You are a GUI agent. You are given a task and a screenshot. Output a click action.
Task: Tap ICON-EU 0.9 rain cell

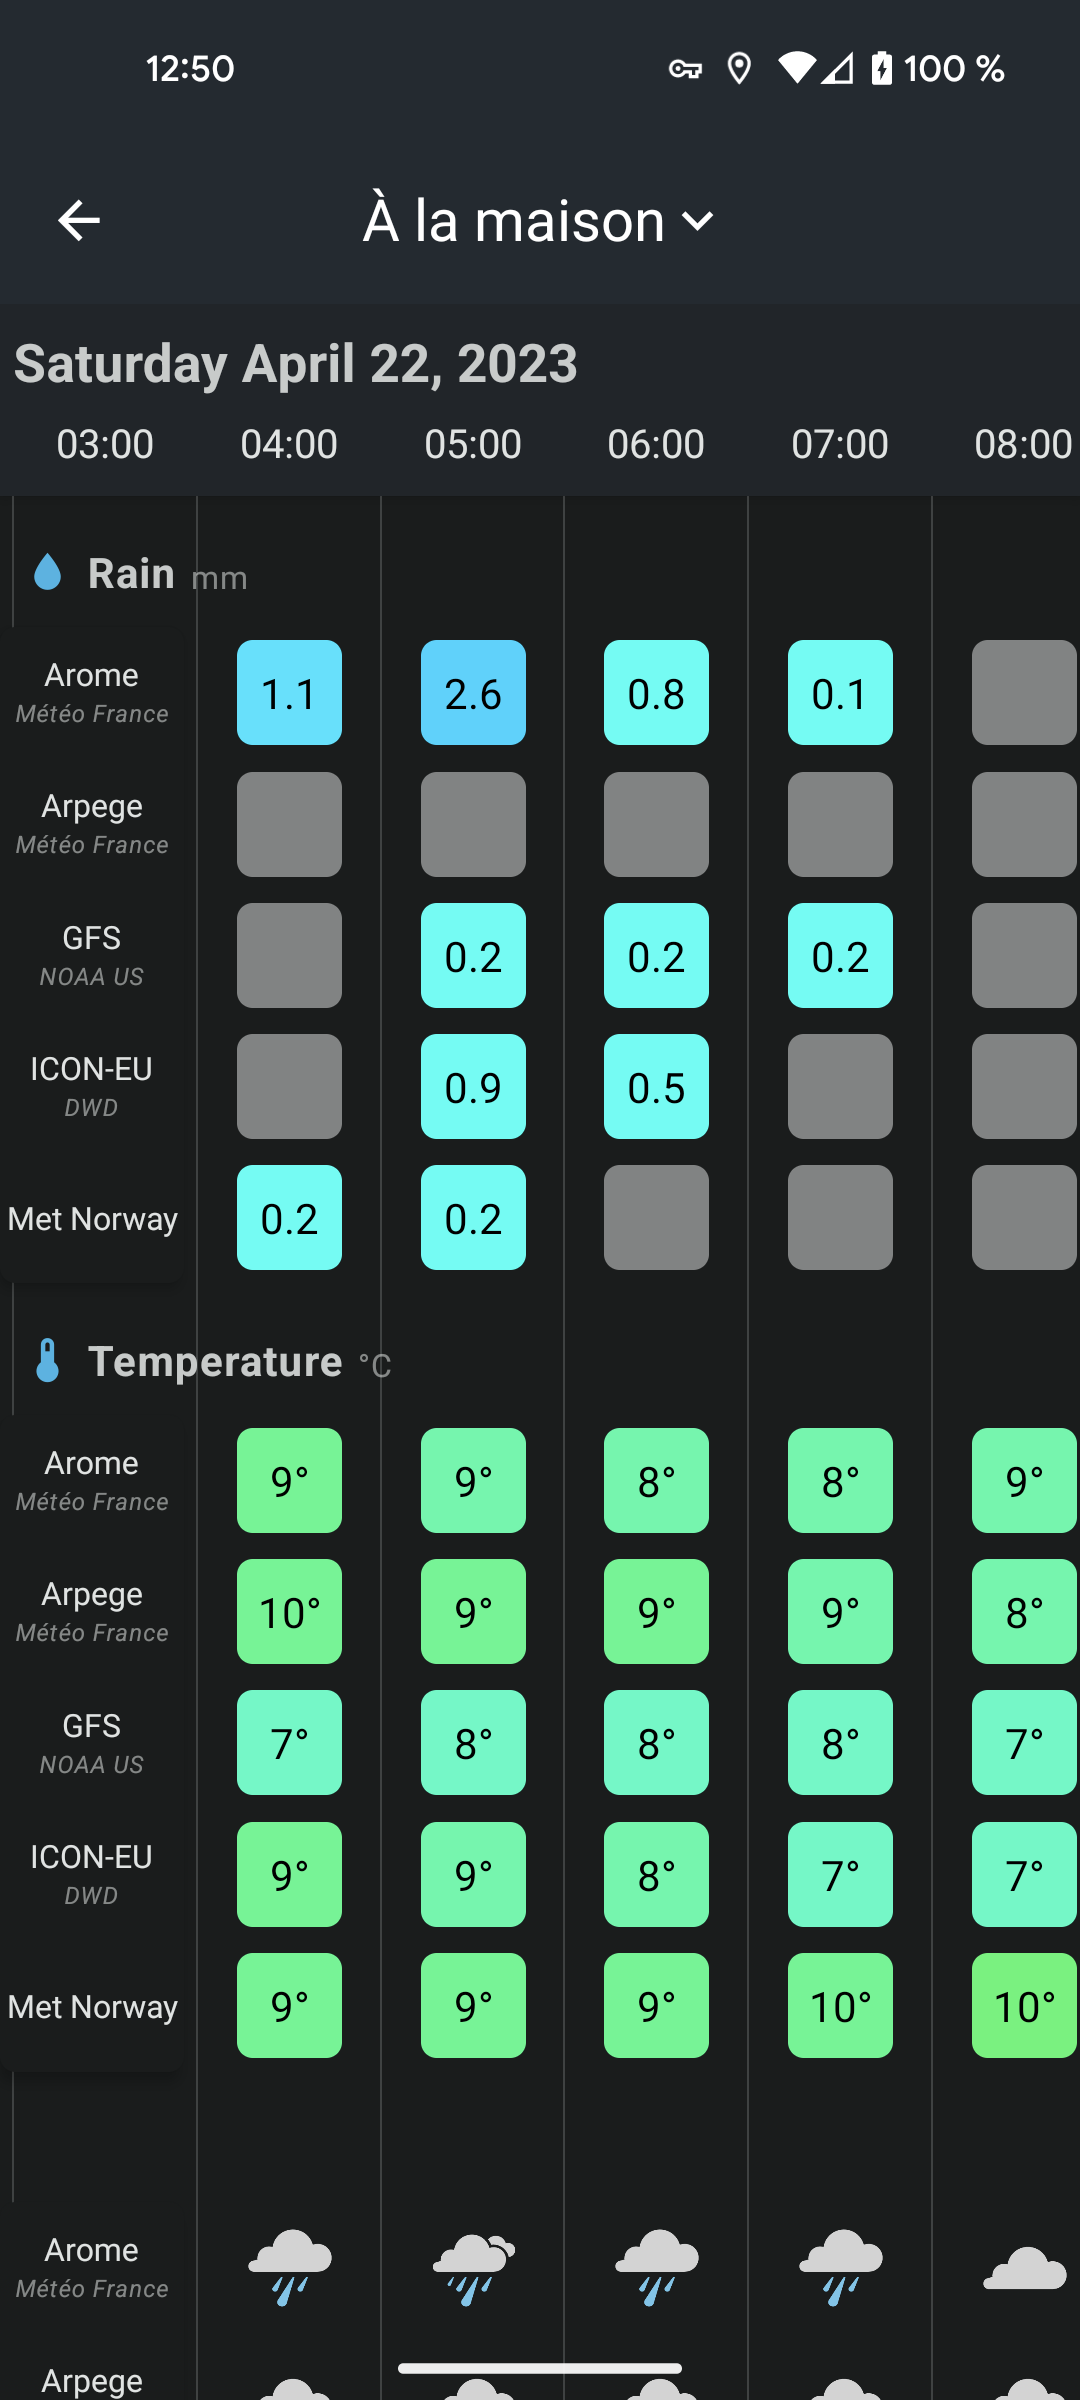click(x=473, y=1087)
